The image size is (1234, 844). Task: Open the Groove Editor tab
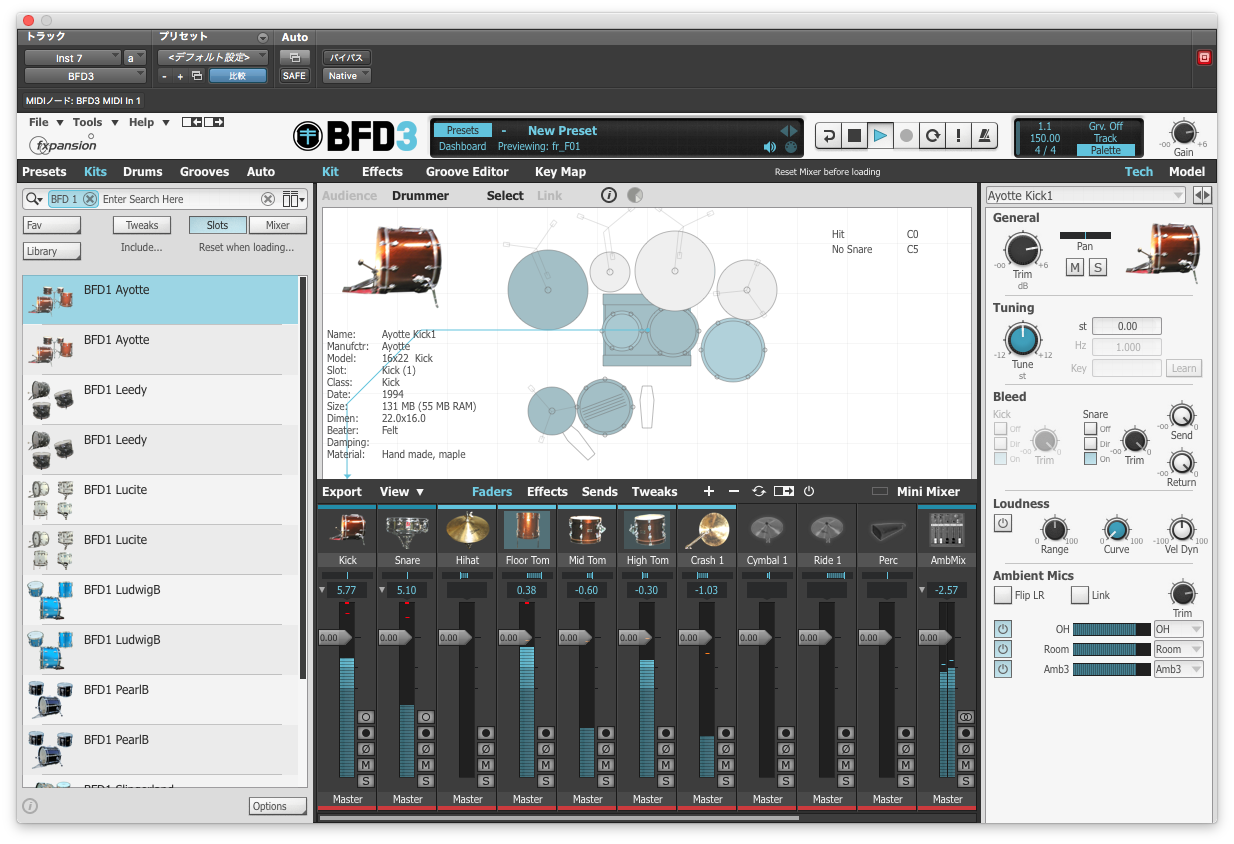coord(467,172)
